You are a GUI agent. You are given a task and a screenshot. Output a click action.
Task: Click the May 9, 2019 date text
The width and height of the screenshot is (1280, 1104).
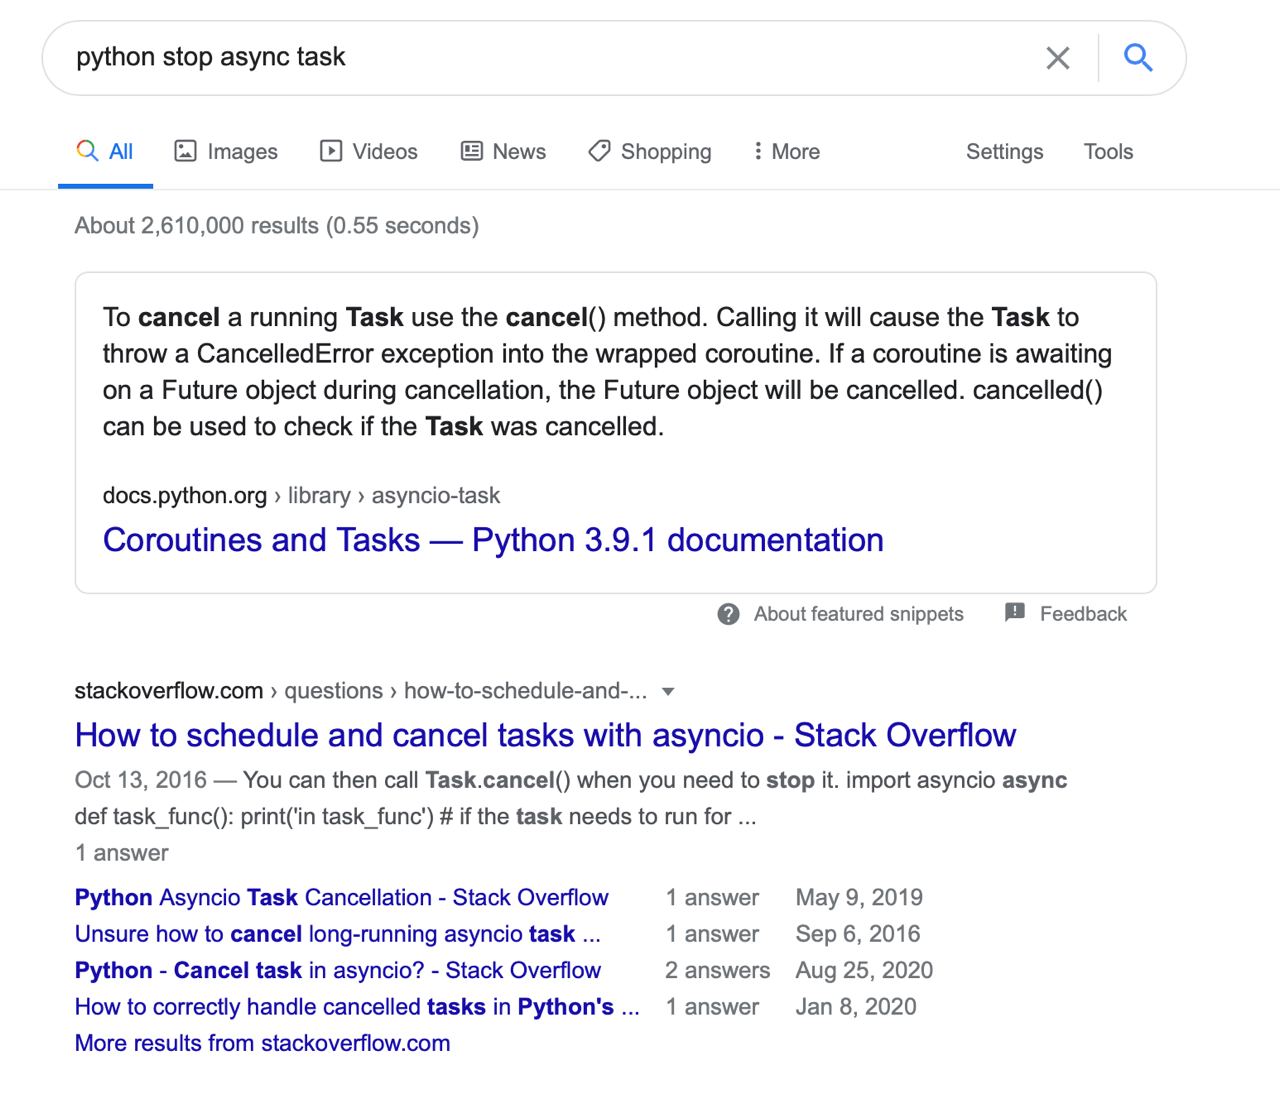(859, 898)
